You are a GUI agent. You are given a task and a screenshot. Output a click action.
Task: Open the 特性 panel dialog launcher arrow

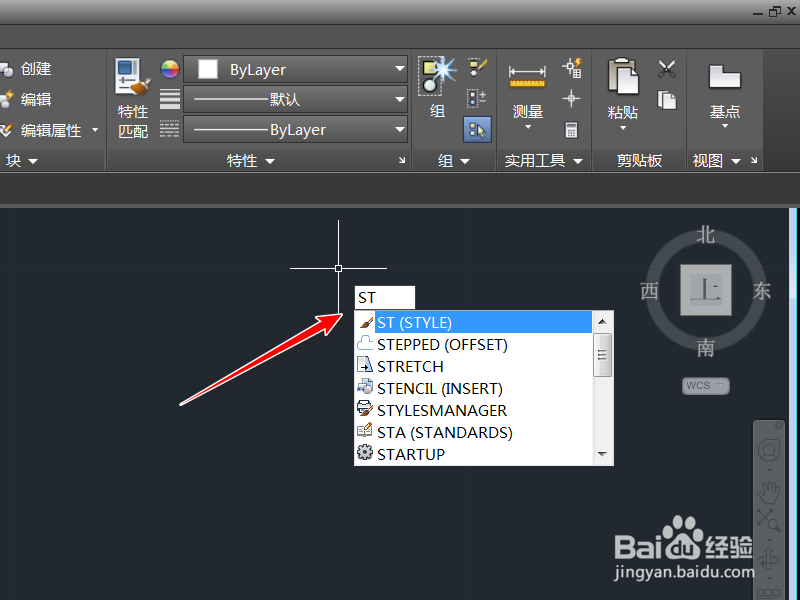[x=402, y=160]
